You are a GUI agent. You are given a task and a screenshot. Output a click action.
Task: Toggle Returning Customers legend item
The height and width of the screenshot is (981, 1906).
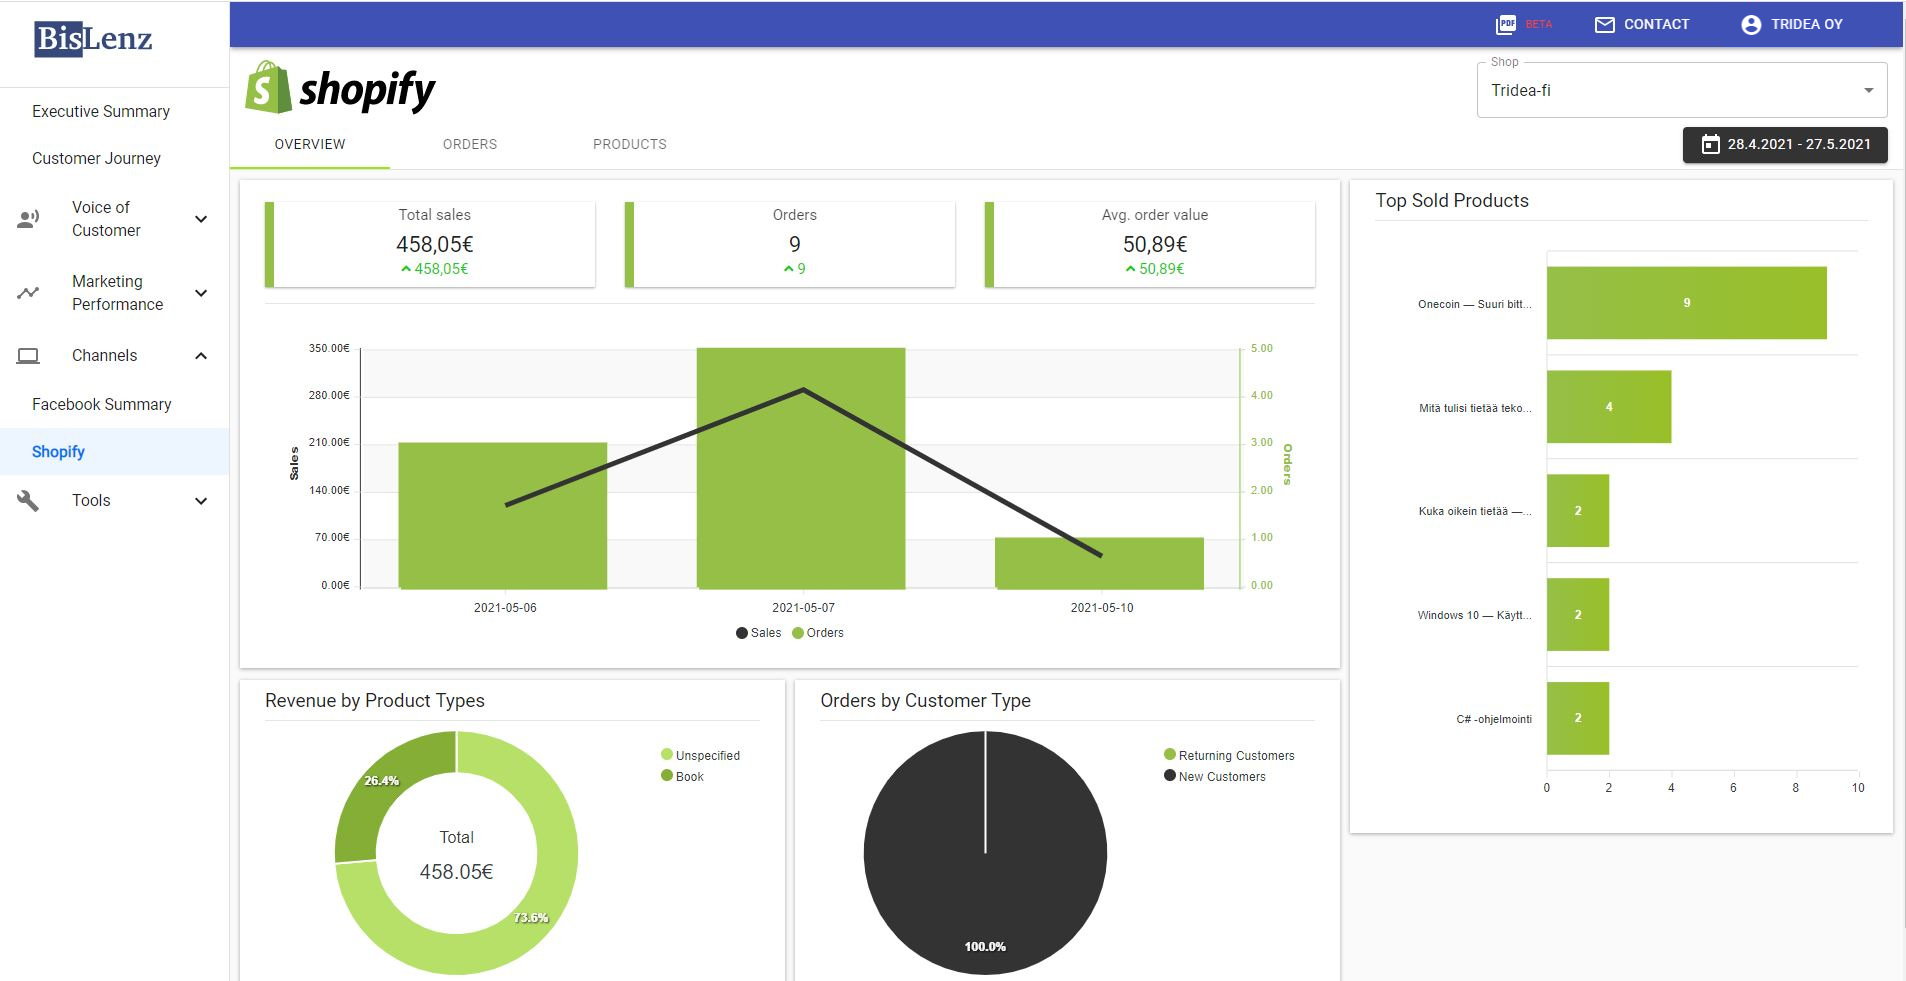coord(1229,755)
